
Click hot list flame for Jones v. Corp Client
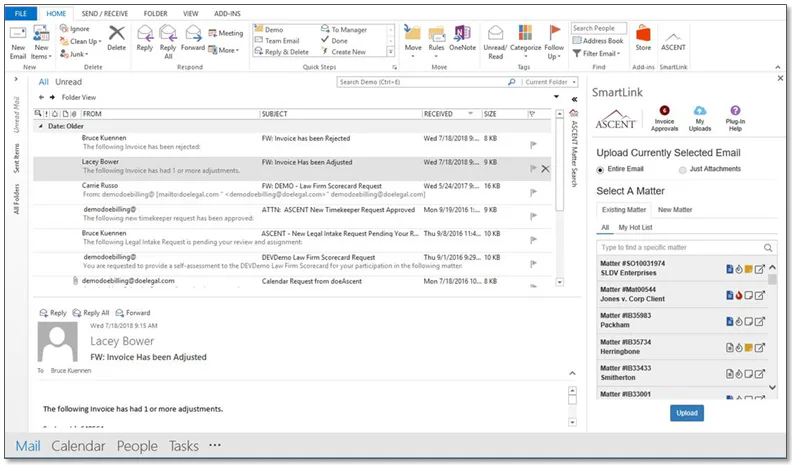[739, 295]
